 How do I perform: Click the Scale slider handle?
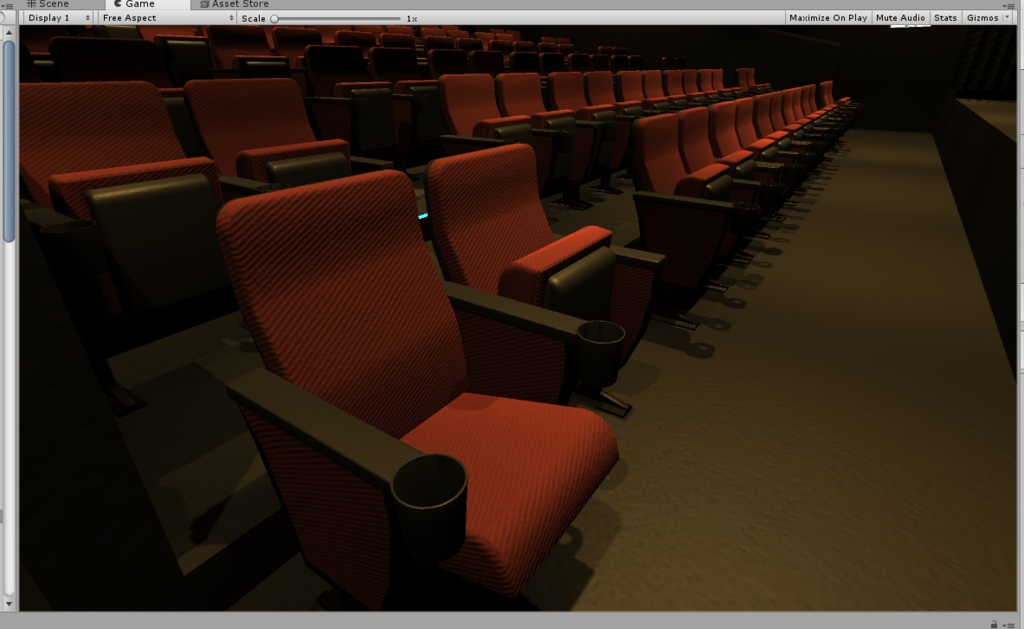(x=275, y=18)
